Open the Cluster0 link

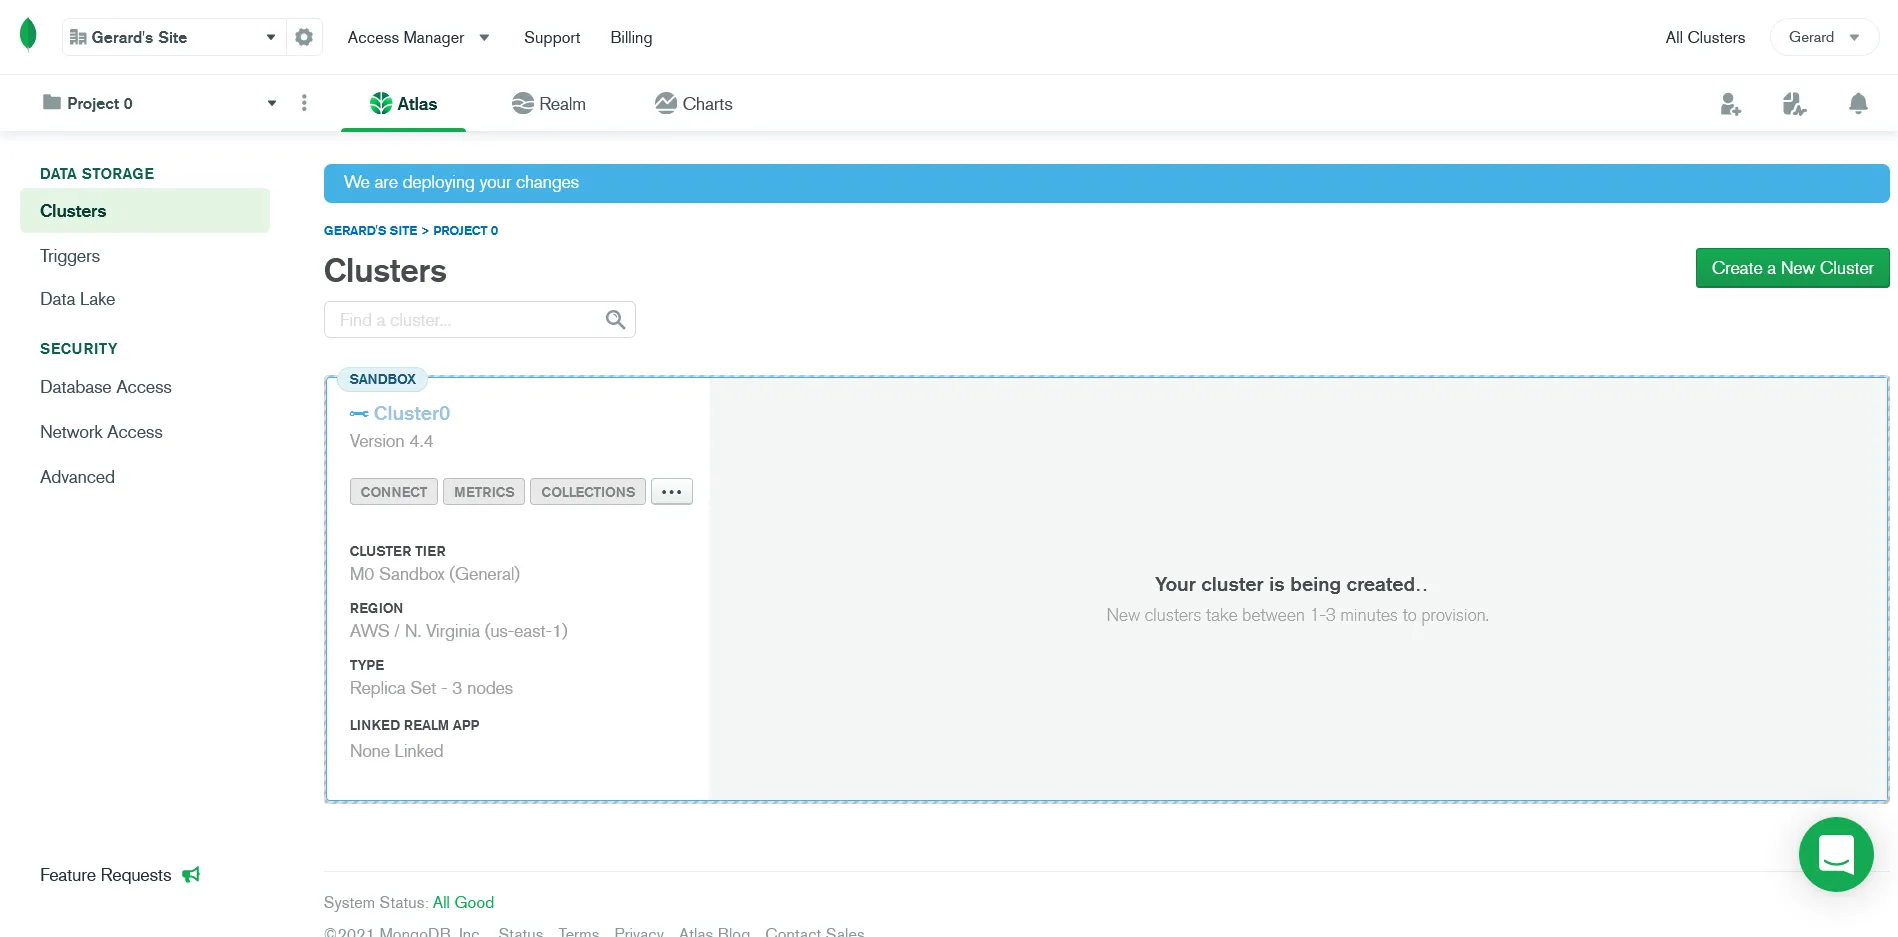click(x=411, y=413)
